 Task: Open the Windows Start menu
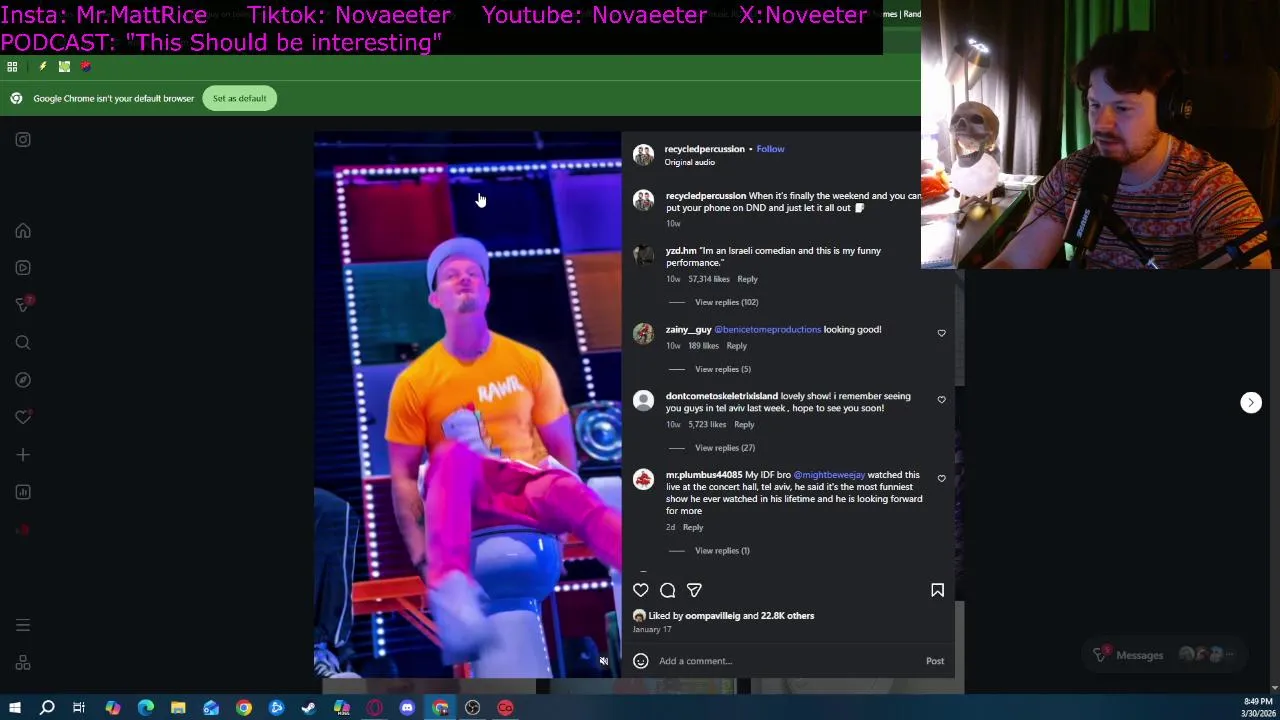(x=15, y=708)
